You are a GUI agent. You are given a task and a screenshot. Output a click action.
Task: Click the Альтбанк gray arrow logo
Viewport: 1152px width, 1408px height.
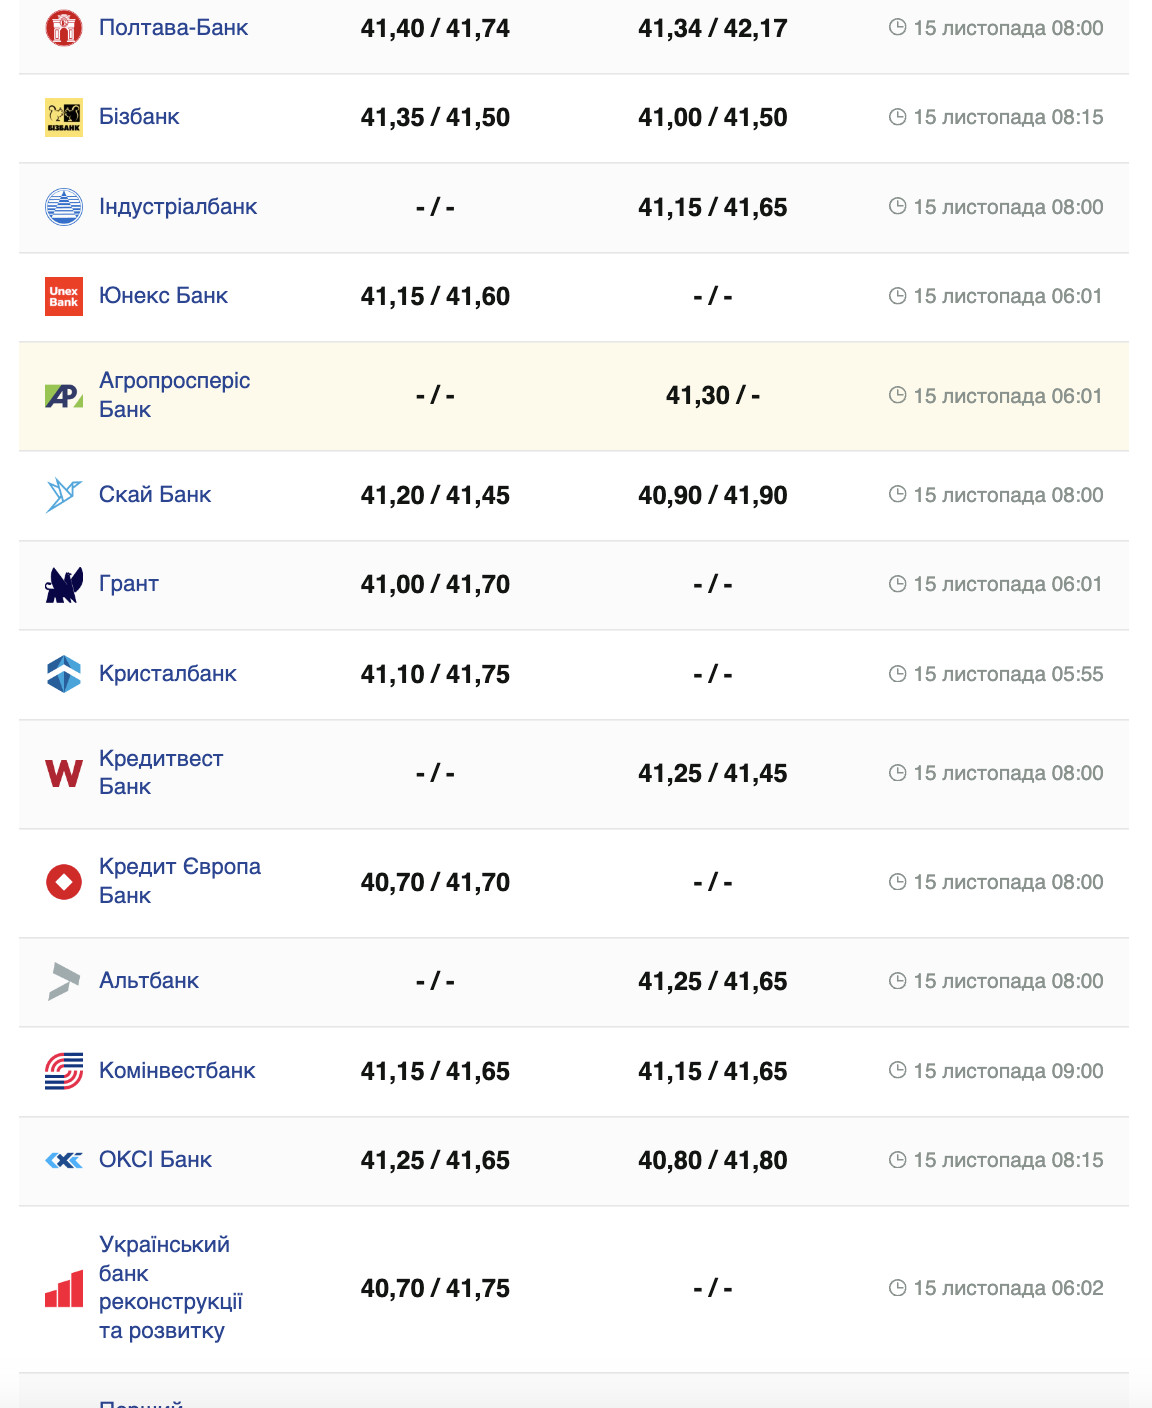coord(64,981)
